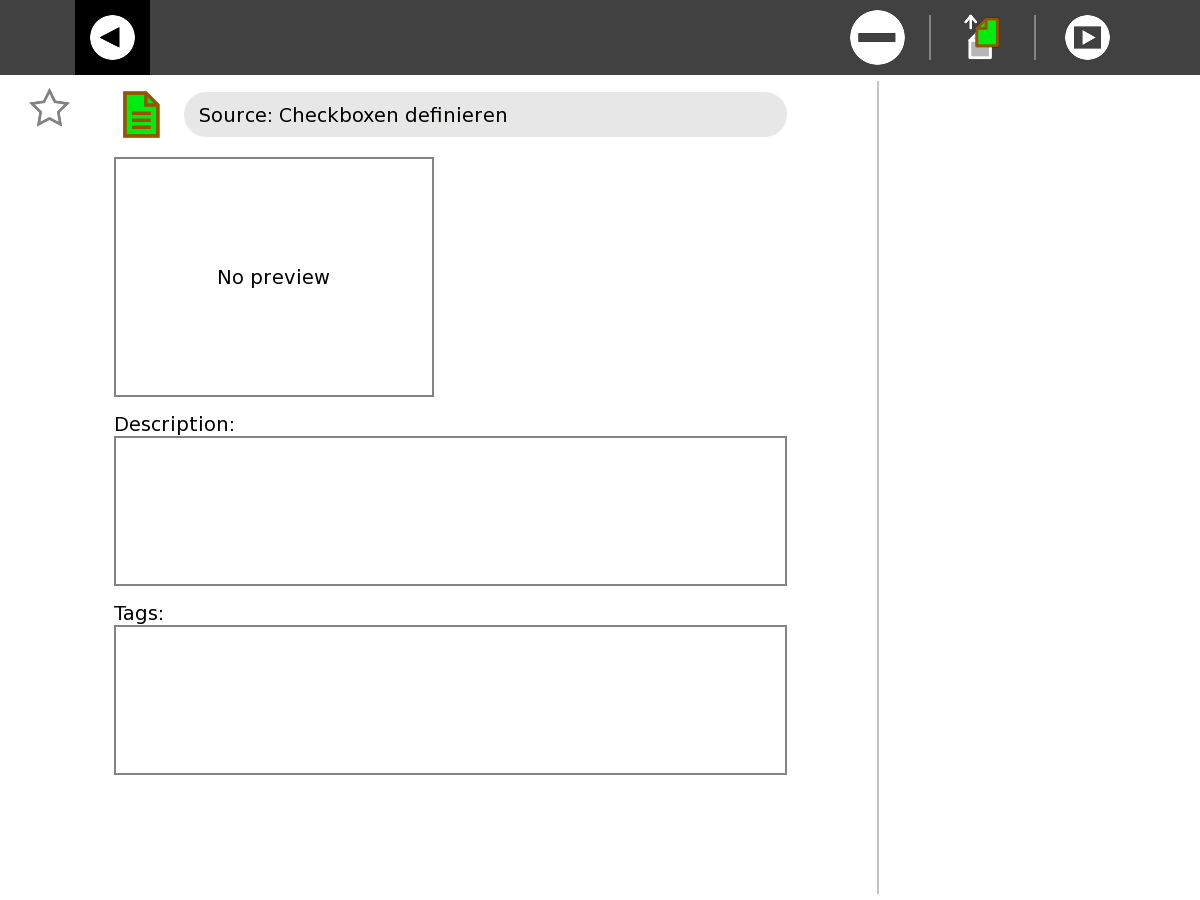Click the back arrow button

pyautogui.click(x=112, y=38)
